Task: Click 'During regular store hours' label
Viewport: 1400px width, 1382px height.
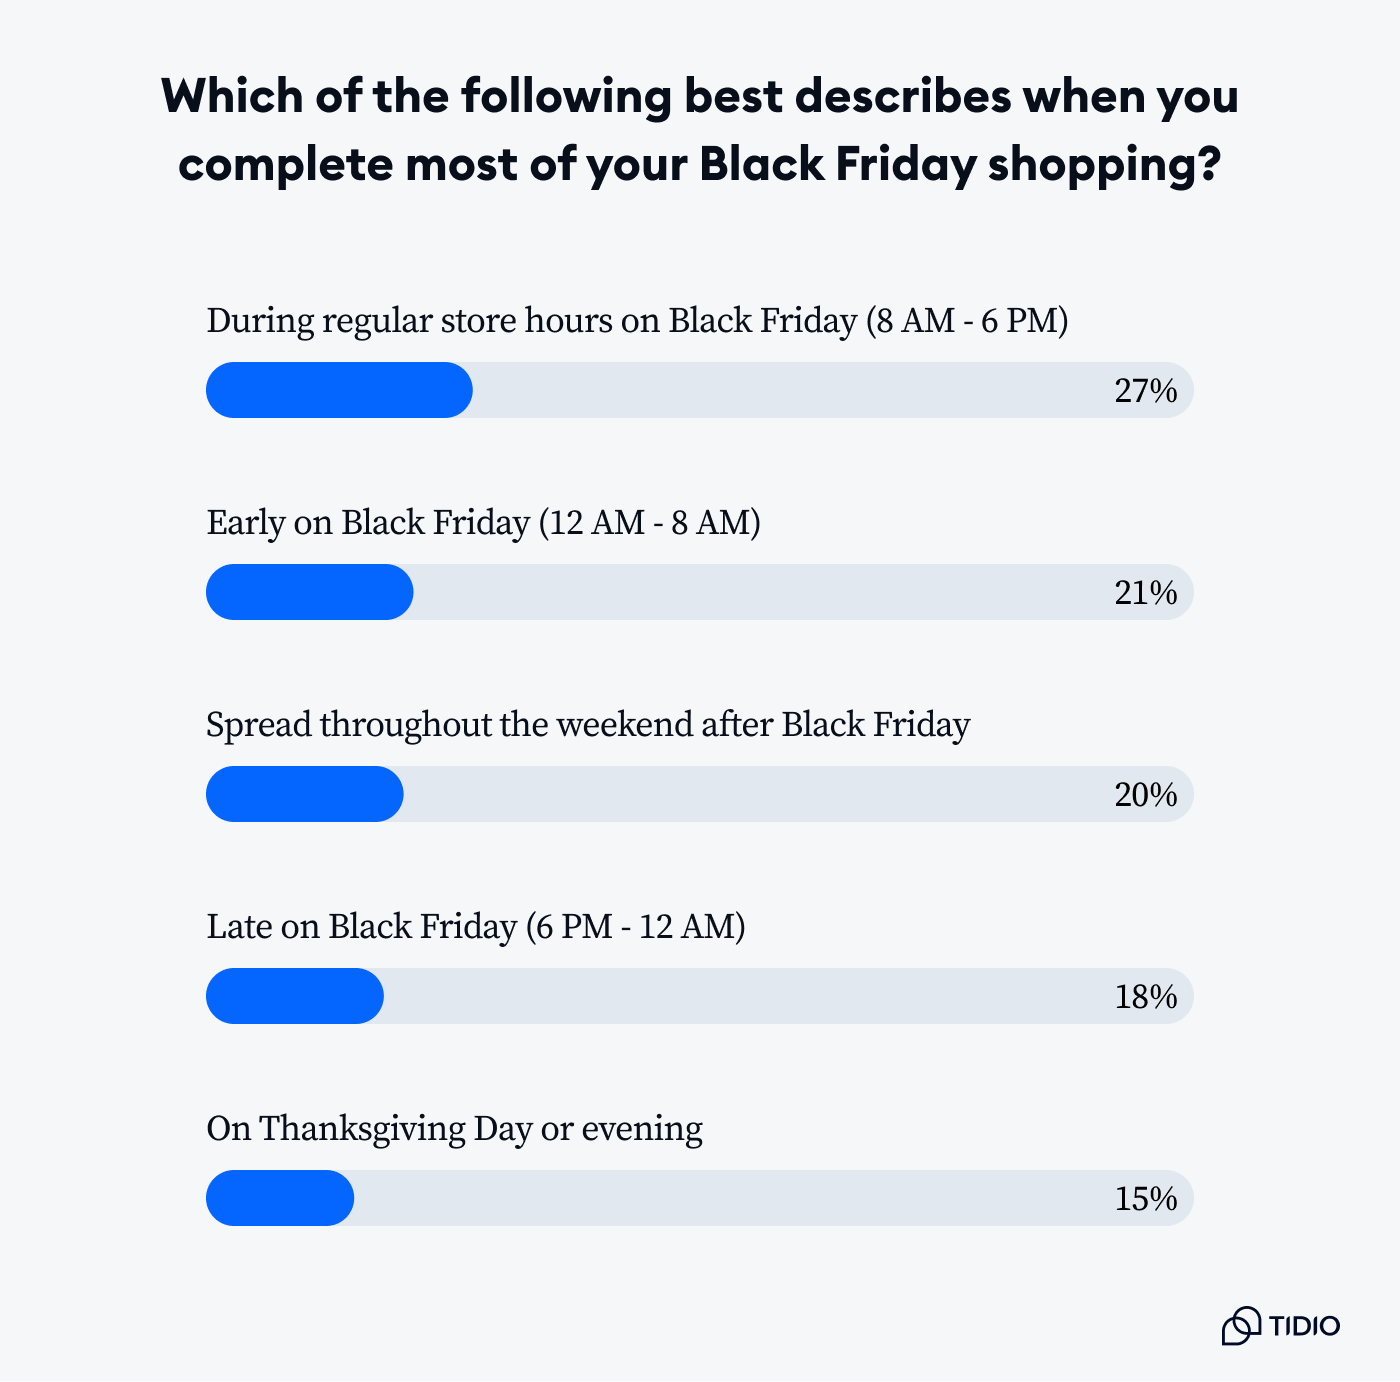Action: [x=637, y=321]
